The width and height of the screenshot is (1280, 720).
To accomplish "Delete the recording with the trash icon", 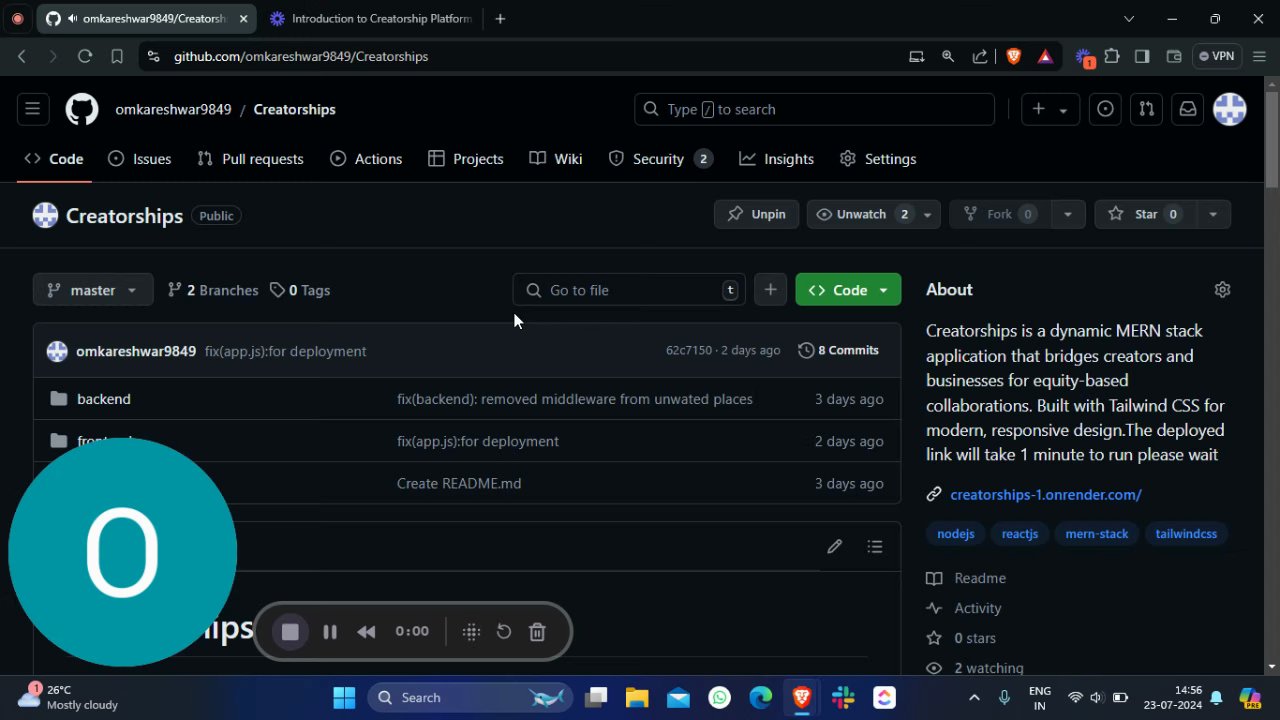I will (x=537, y=631).
